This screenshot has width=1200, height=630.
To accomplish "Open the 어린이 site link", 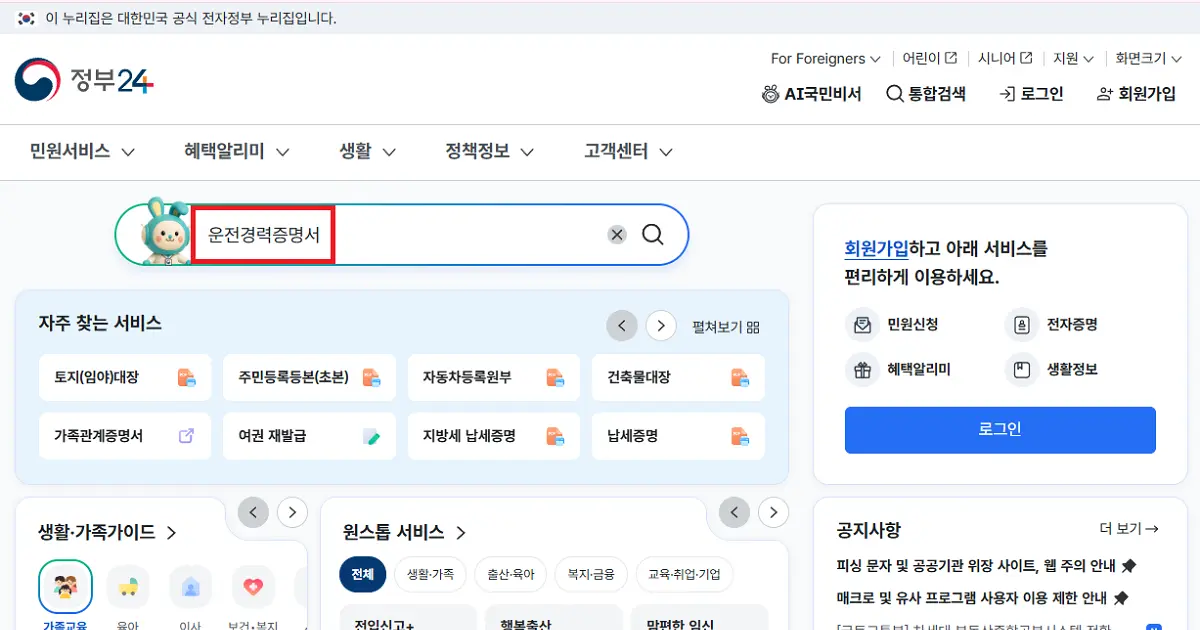I will click(x=929, y=59).
